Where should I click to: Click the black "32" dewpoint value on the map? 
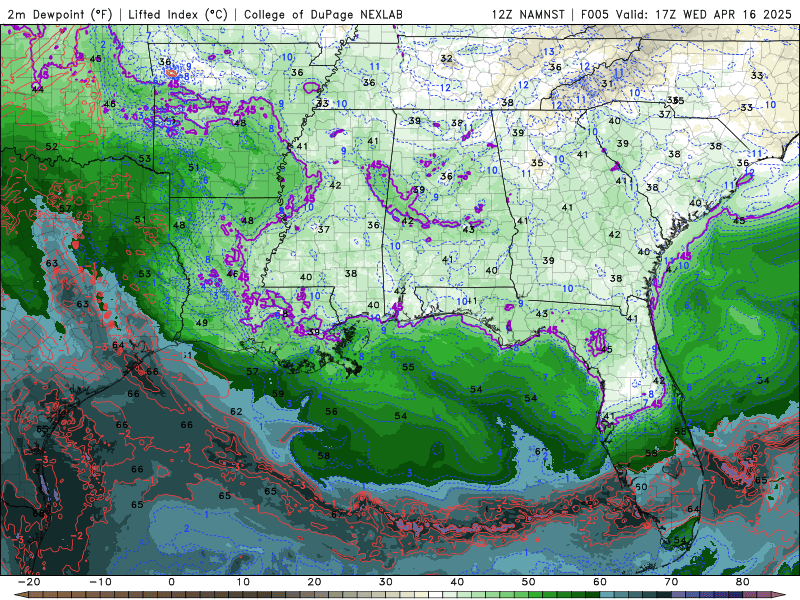tap(446, 58)
